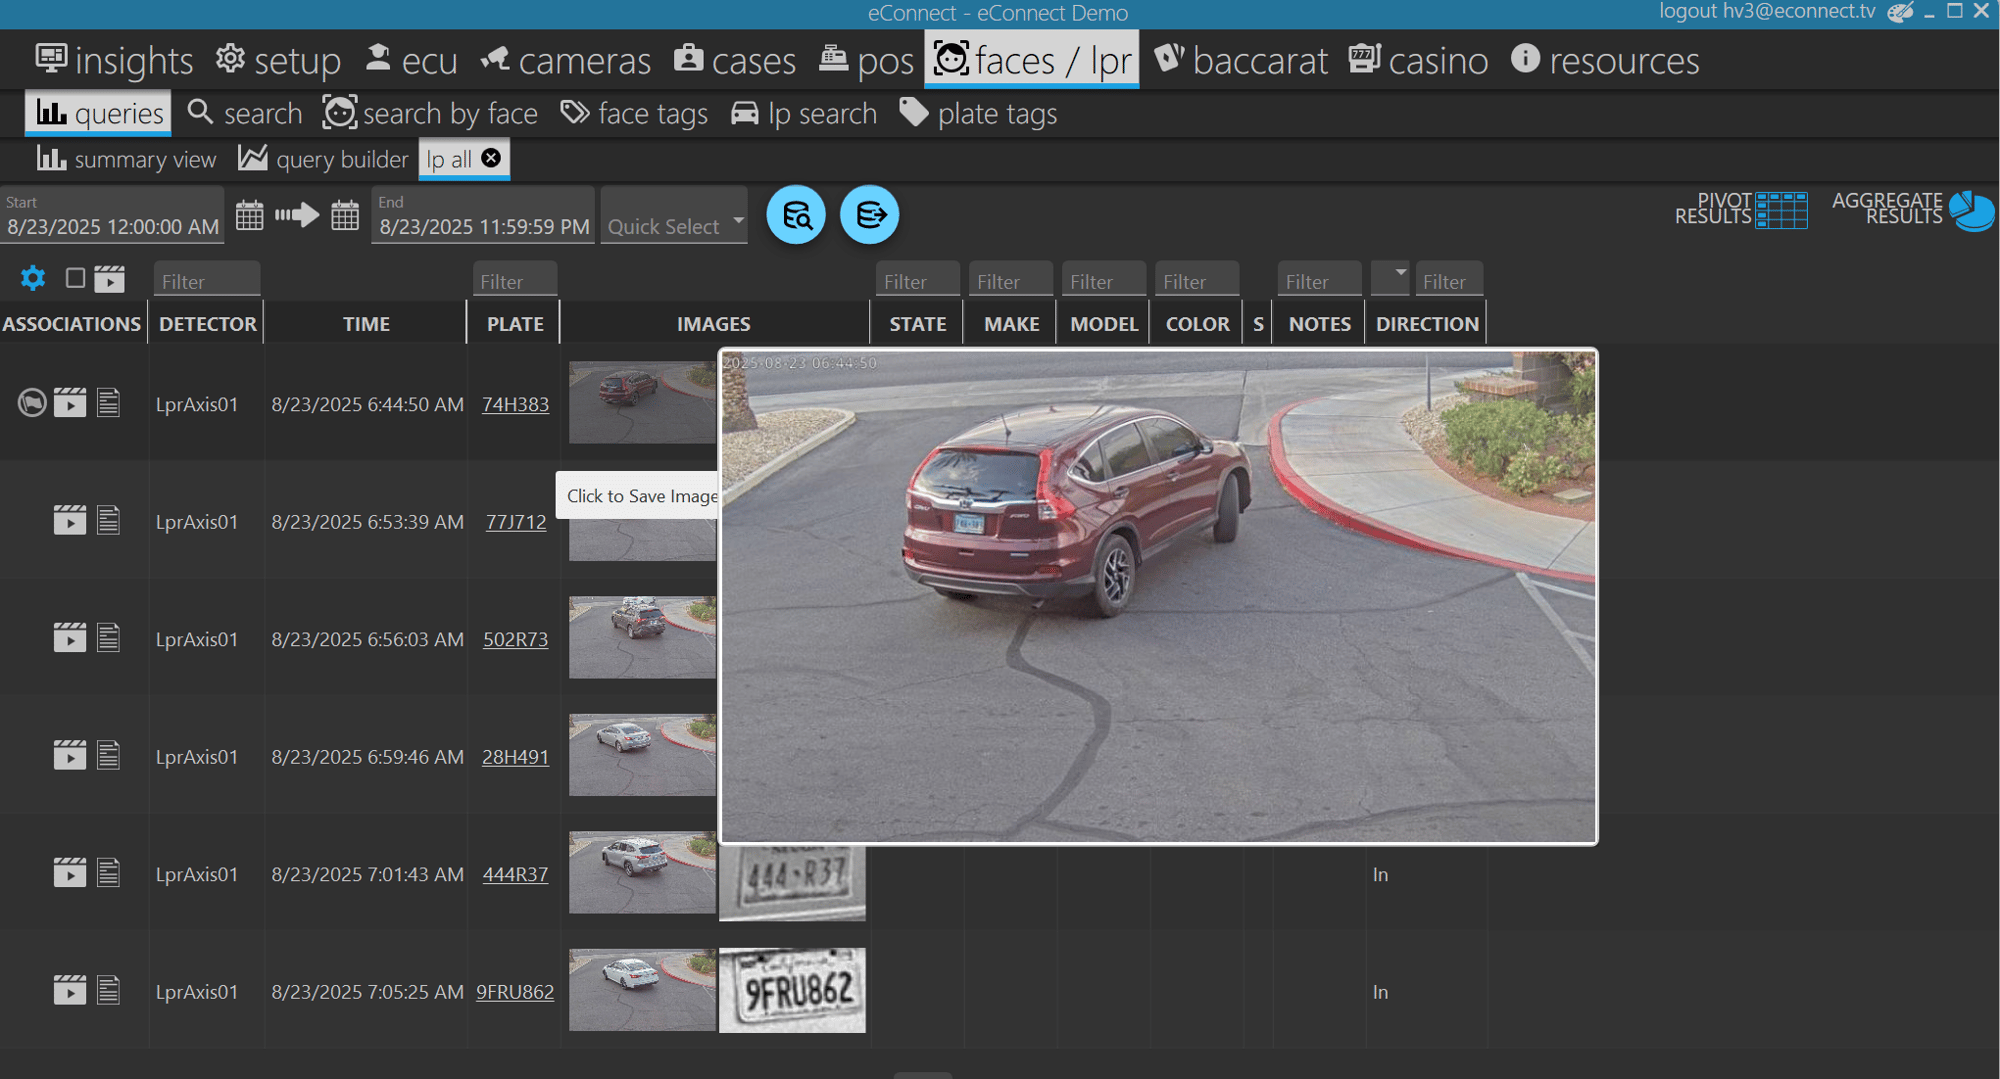
Task: Open the grid settings gear icon
Action: point(33,278)
